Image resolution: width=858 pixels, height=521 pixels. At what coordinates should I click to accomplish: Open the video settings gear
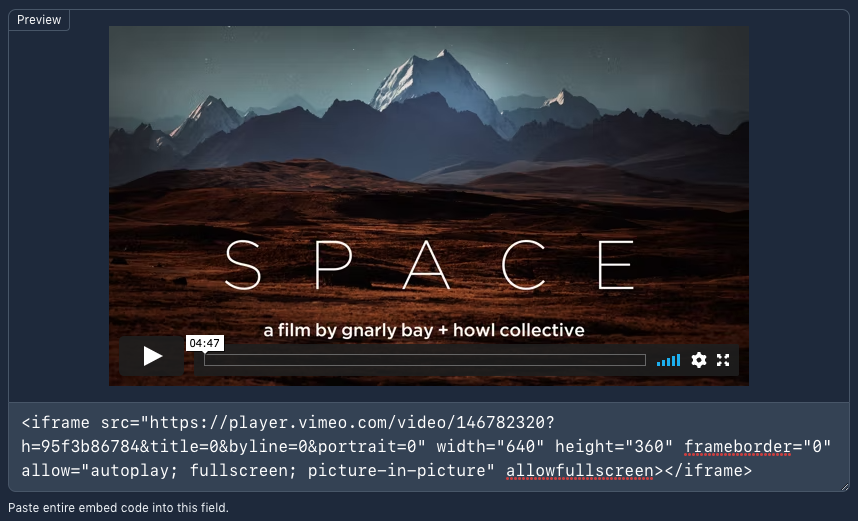(698, 360)
